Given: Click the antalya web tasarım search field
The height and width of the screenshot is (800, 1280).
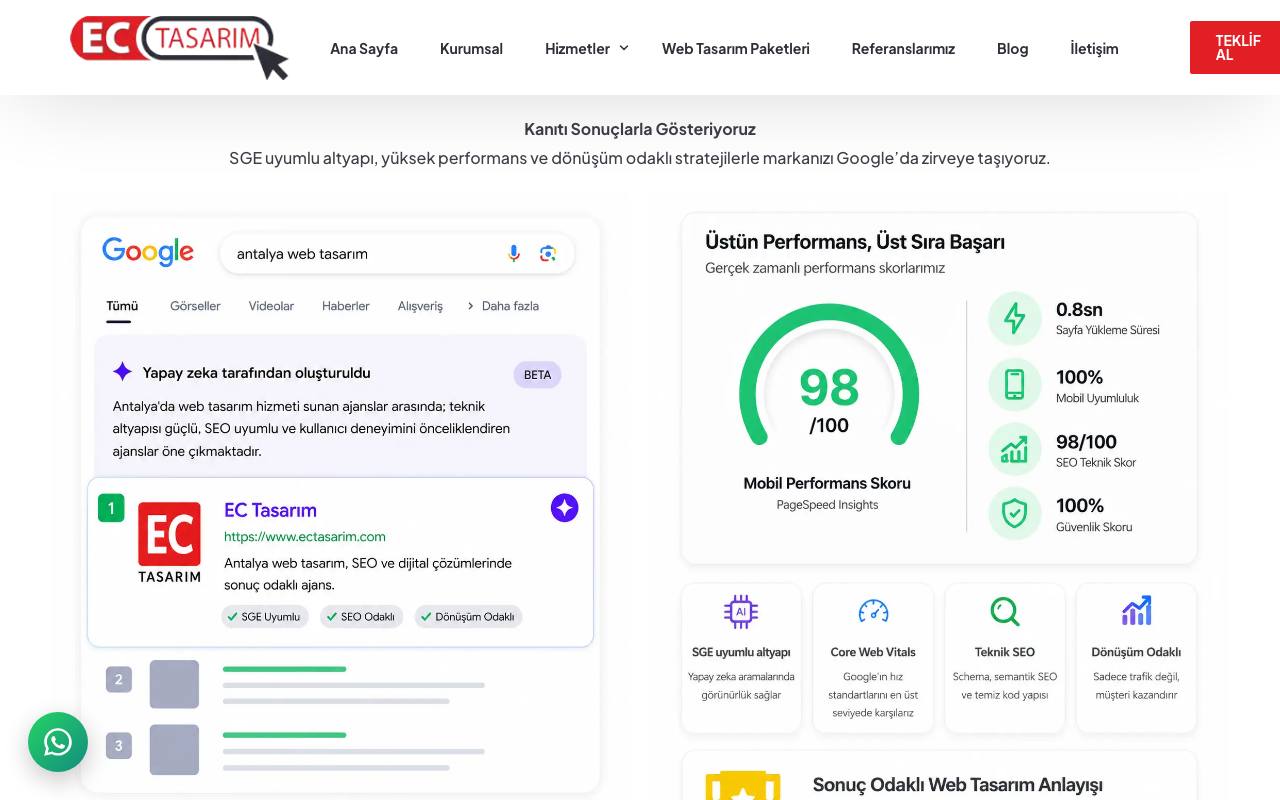Looking at the screenshot, I should pyautogui.click(x=397, y=254).
